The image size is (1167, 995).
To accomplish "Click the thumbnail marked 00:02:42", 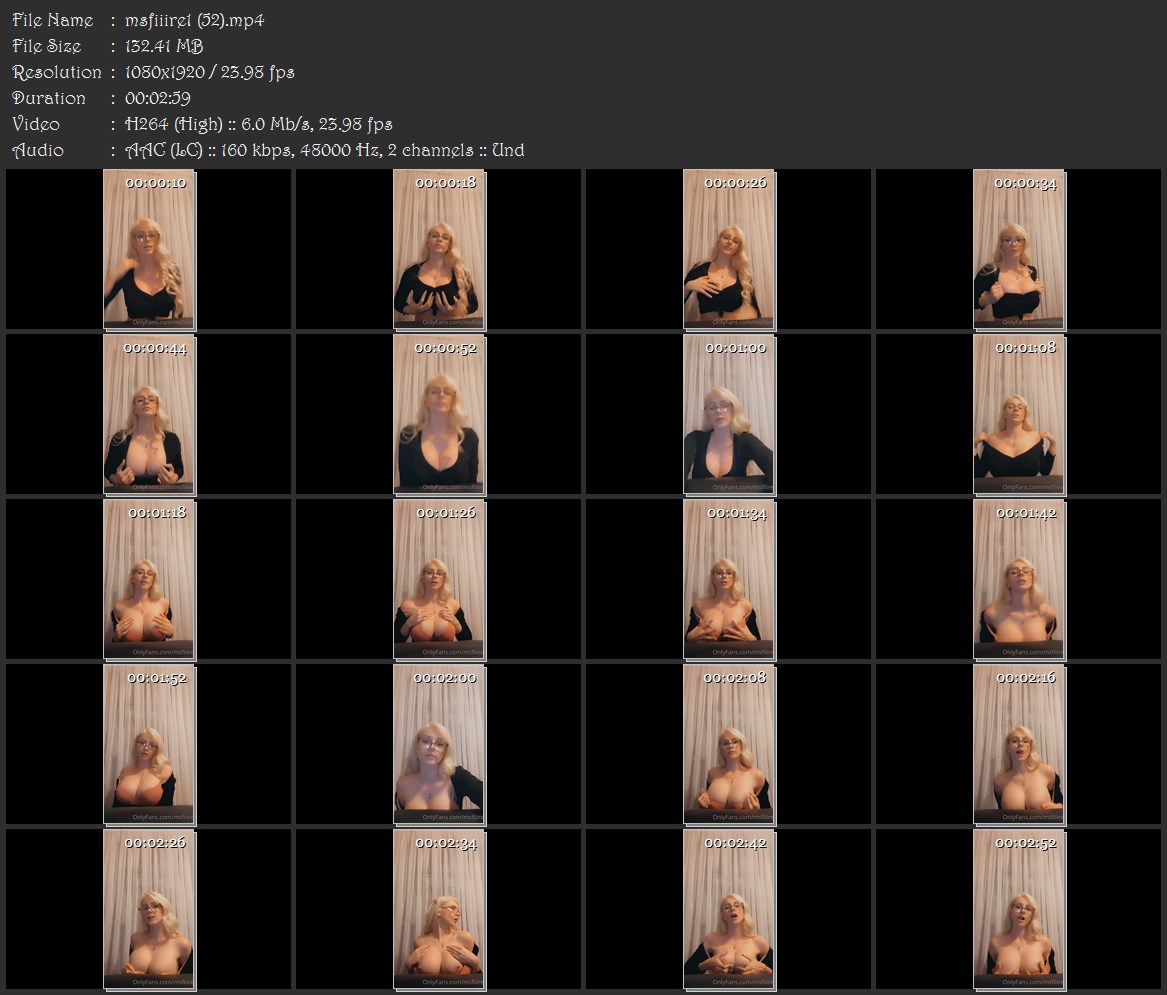I will click(729, 910).
